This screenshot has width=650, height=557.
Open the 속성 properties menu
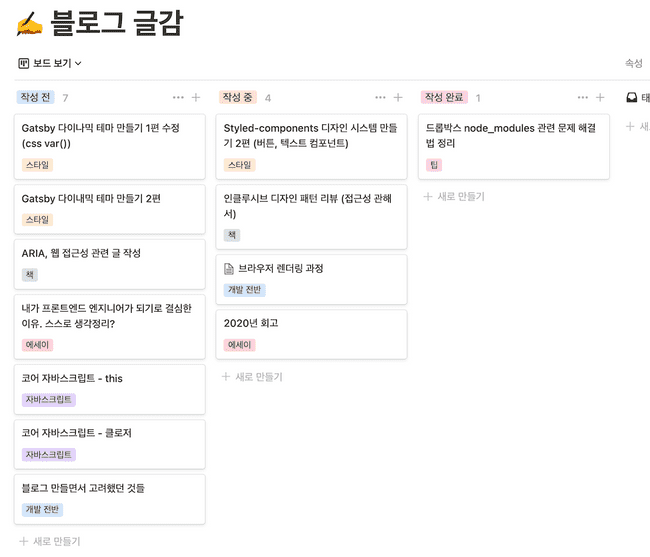(x=634, y=63)
